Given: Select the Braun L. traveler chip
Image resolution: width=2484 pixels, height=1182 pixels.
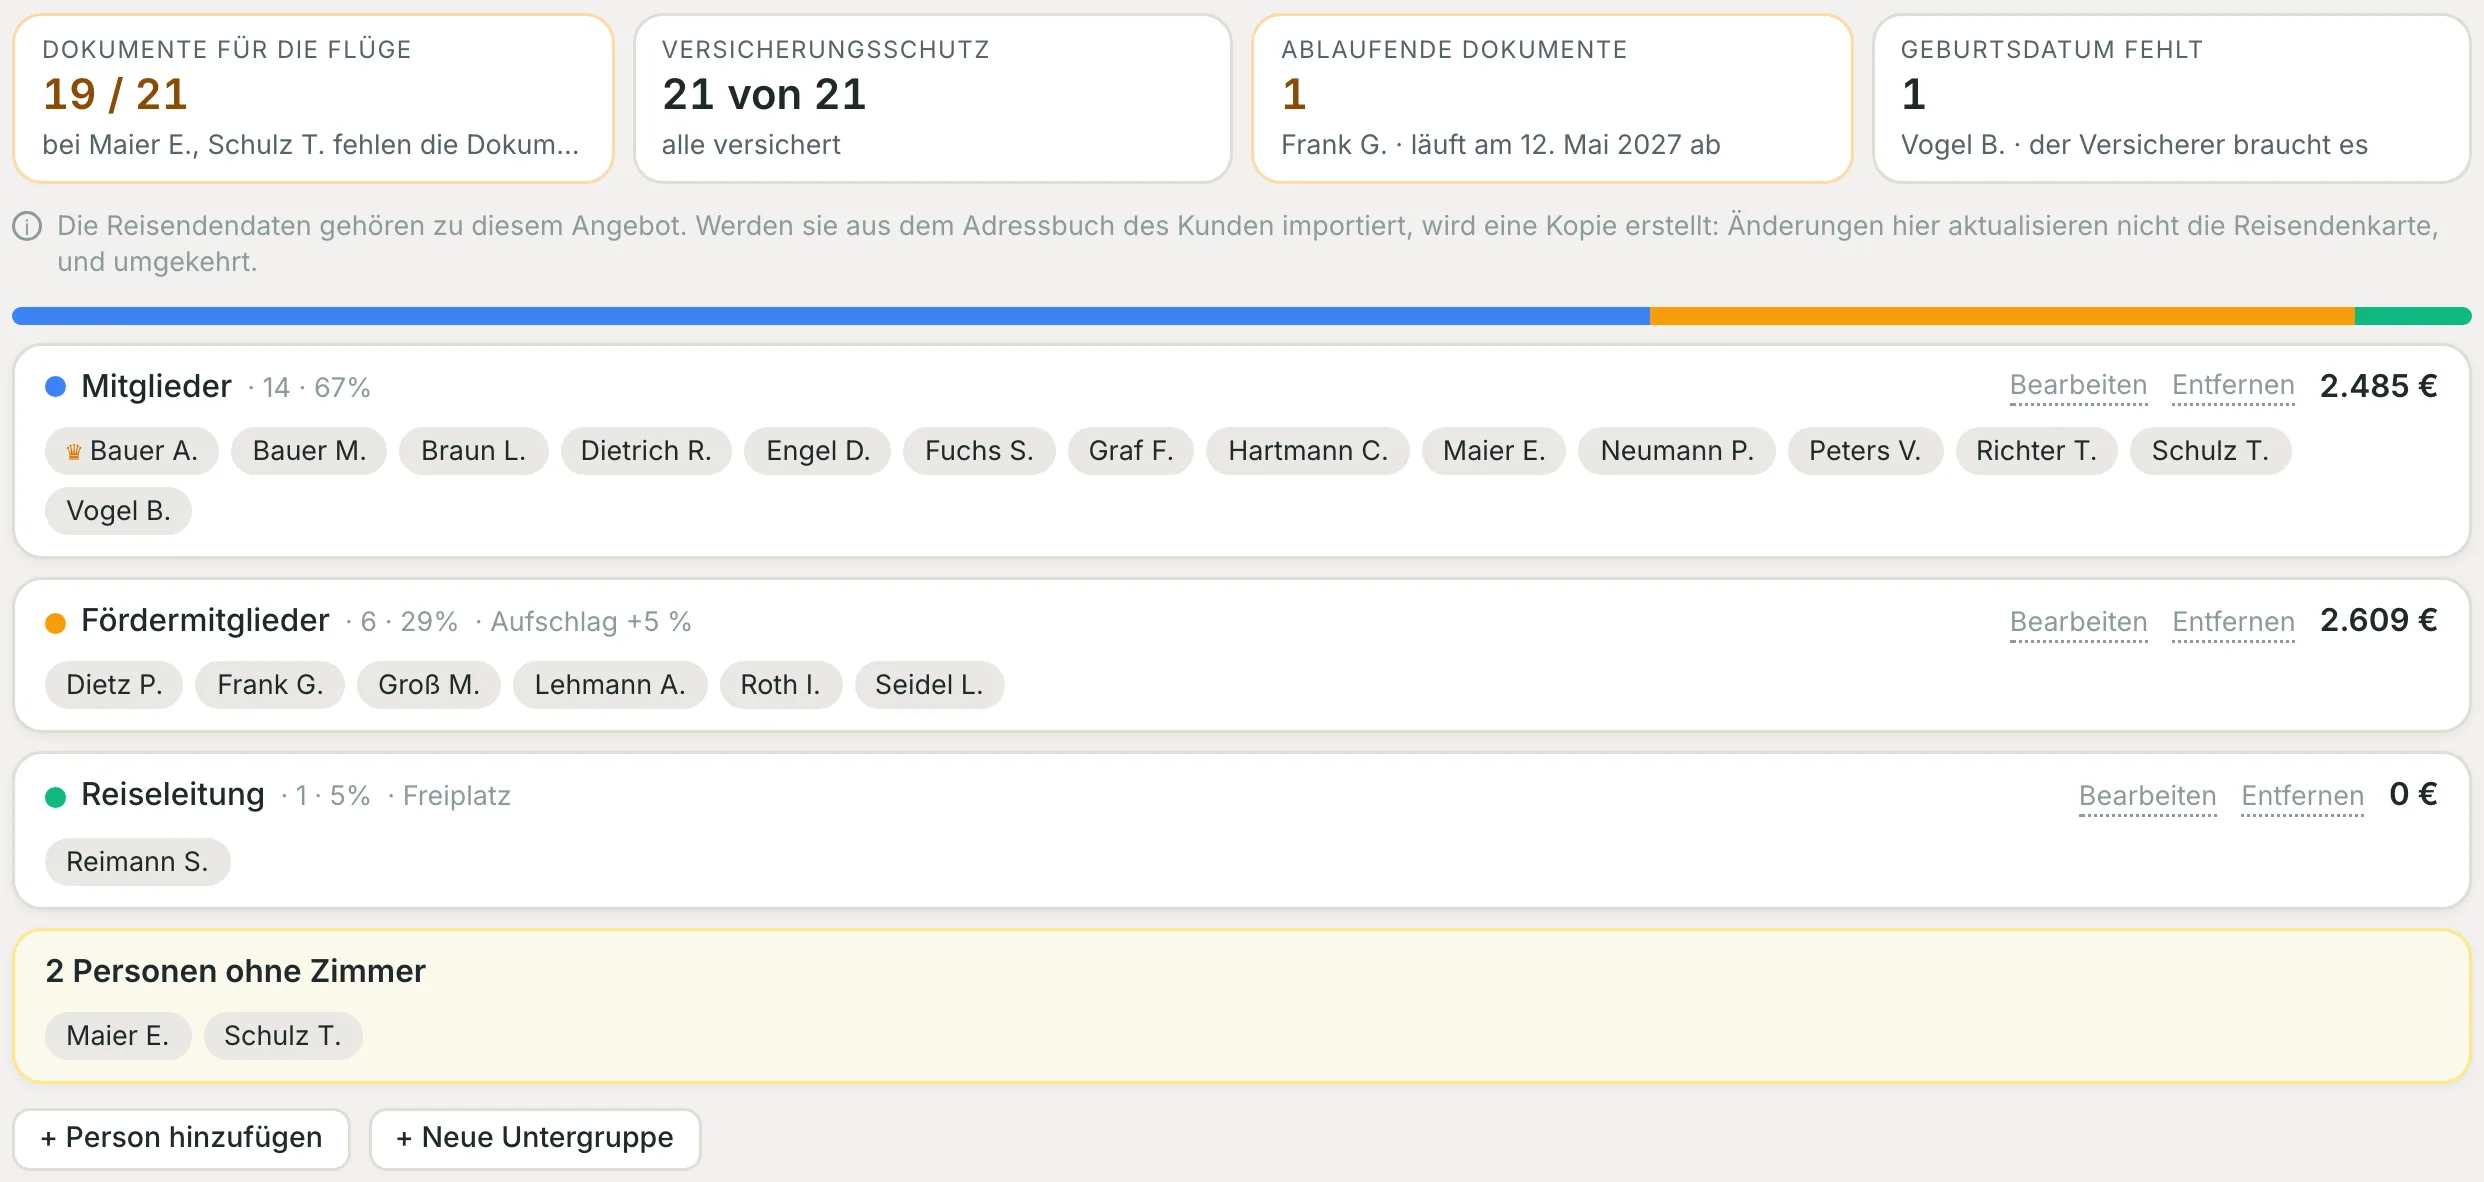Looking at the screenshot, I should (x=473, y=451).
